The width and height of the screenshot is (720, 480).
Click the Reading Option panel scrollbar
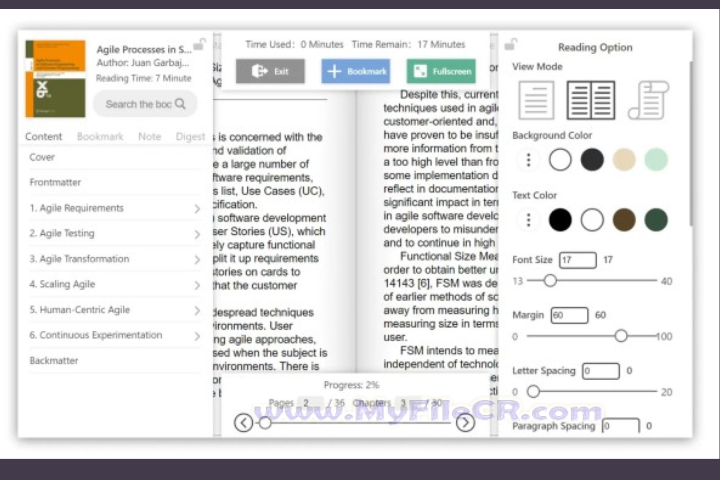coord(690,143)
